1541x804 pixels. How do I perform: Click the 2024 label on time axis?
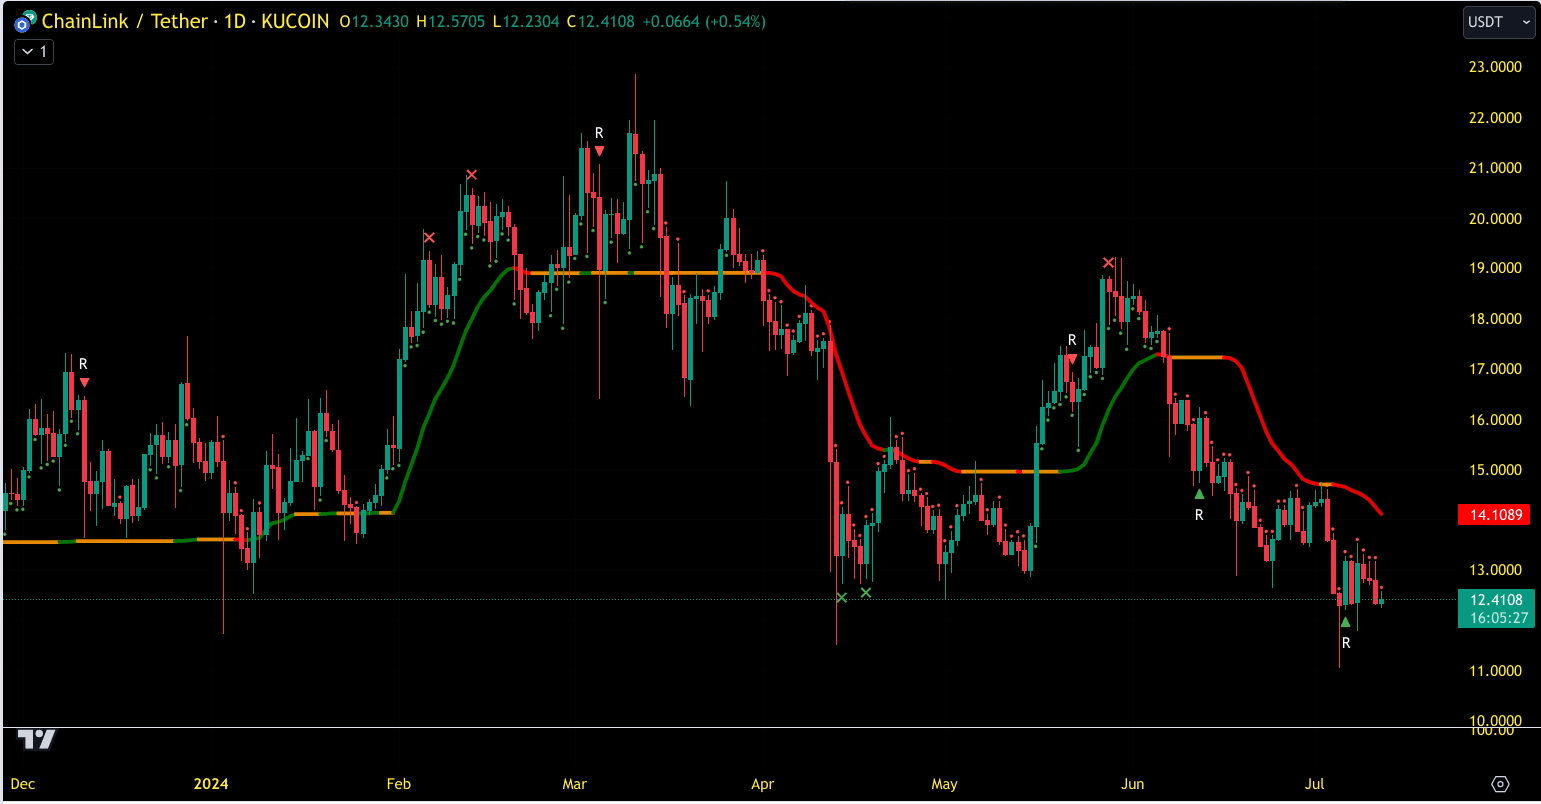tap(211, 784)
